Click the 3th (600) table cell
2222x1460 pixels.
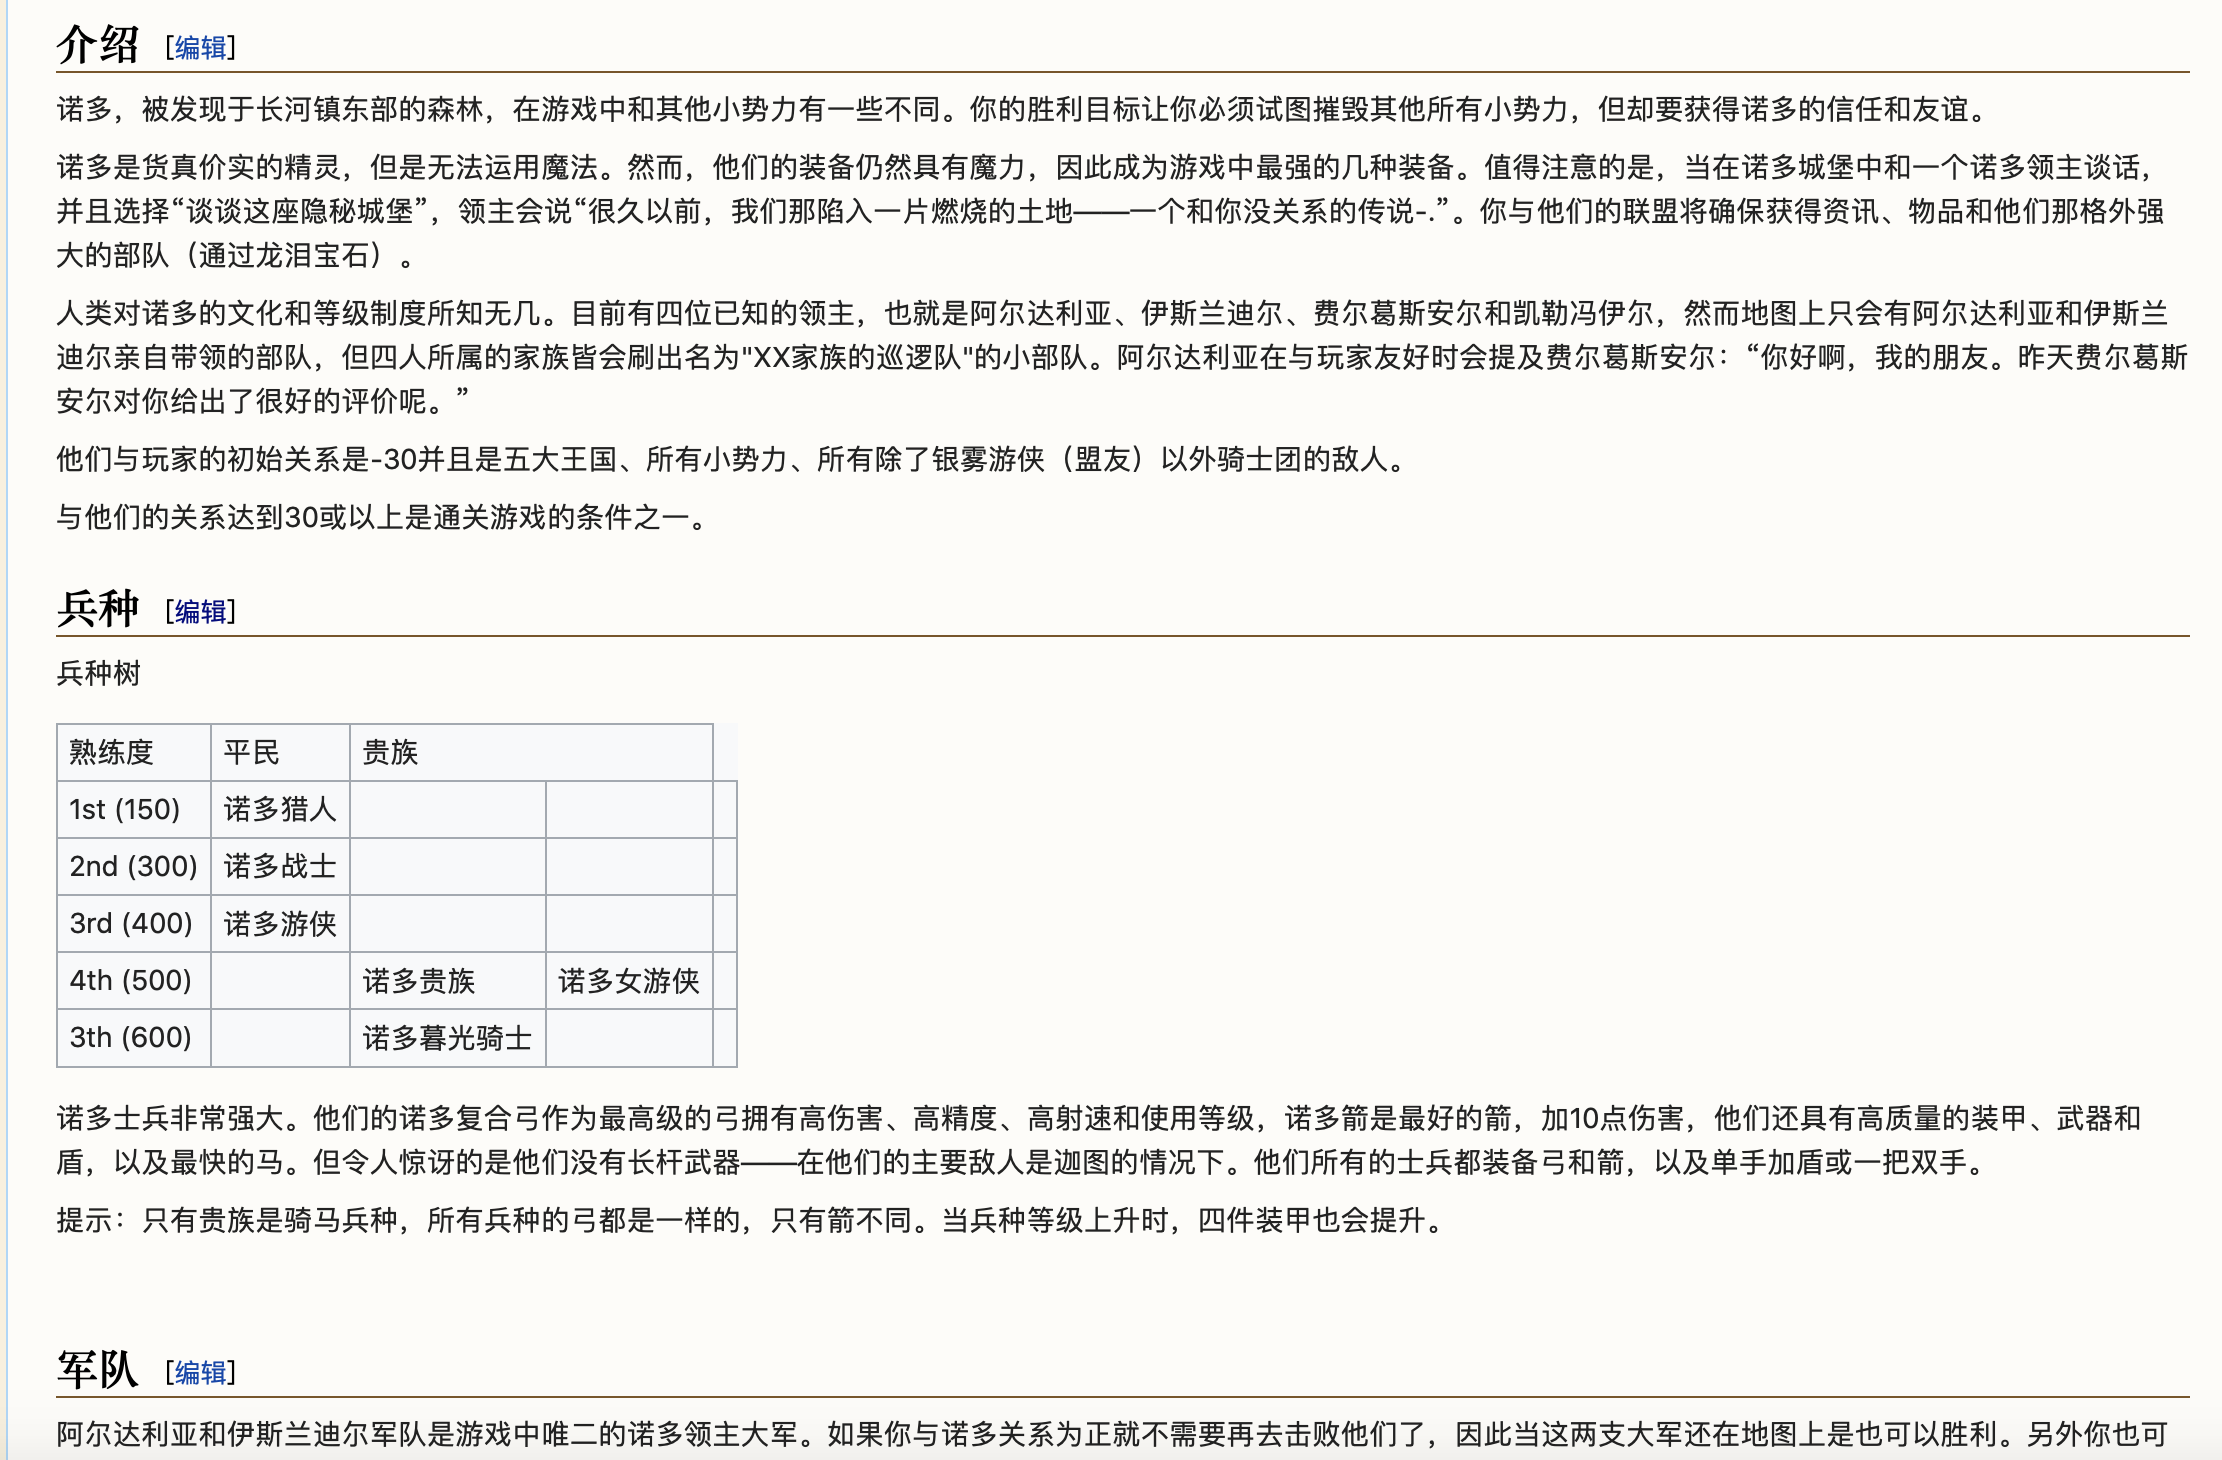pos(134,1037)
